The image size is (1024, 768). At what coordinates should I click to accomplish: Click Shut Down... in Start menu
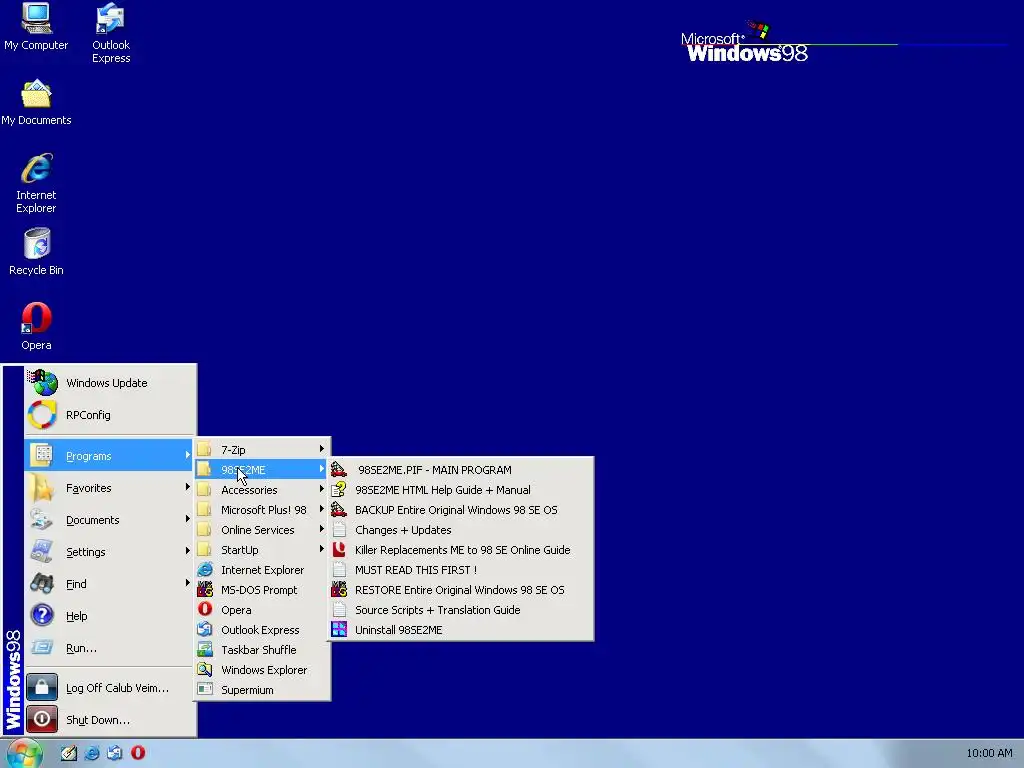click(110, 719)
